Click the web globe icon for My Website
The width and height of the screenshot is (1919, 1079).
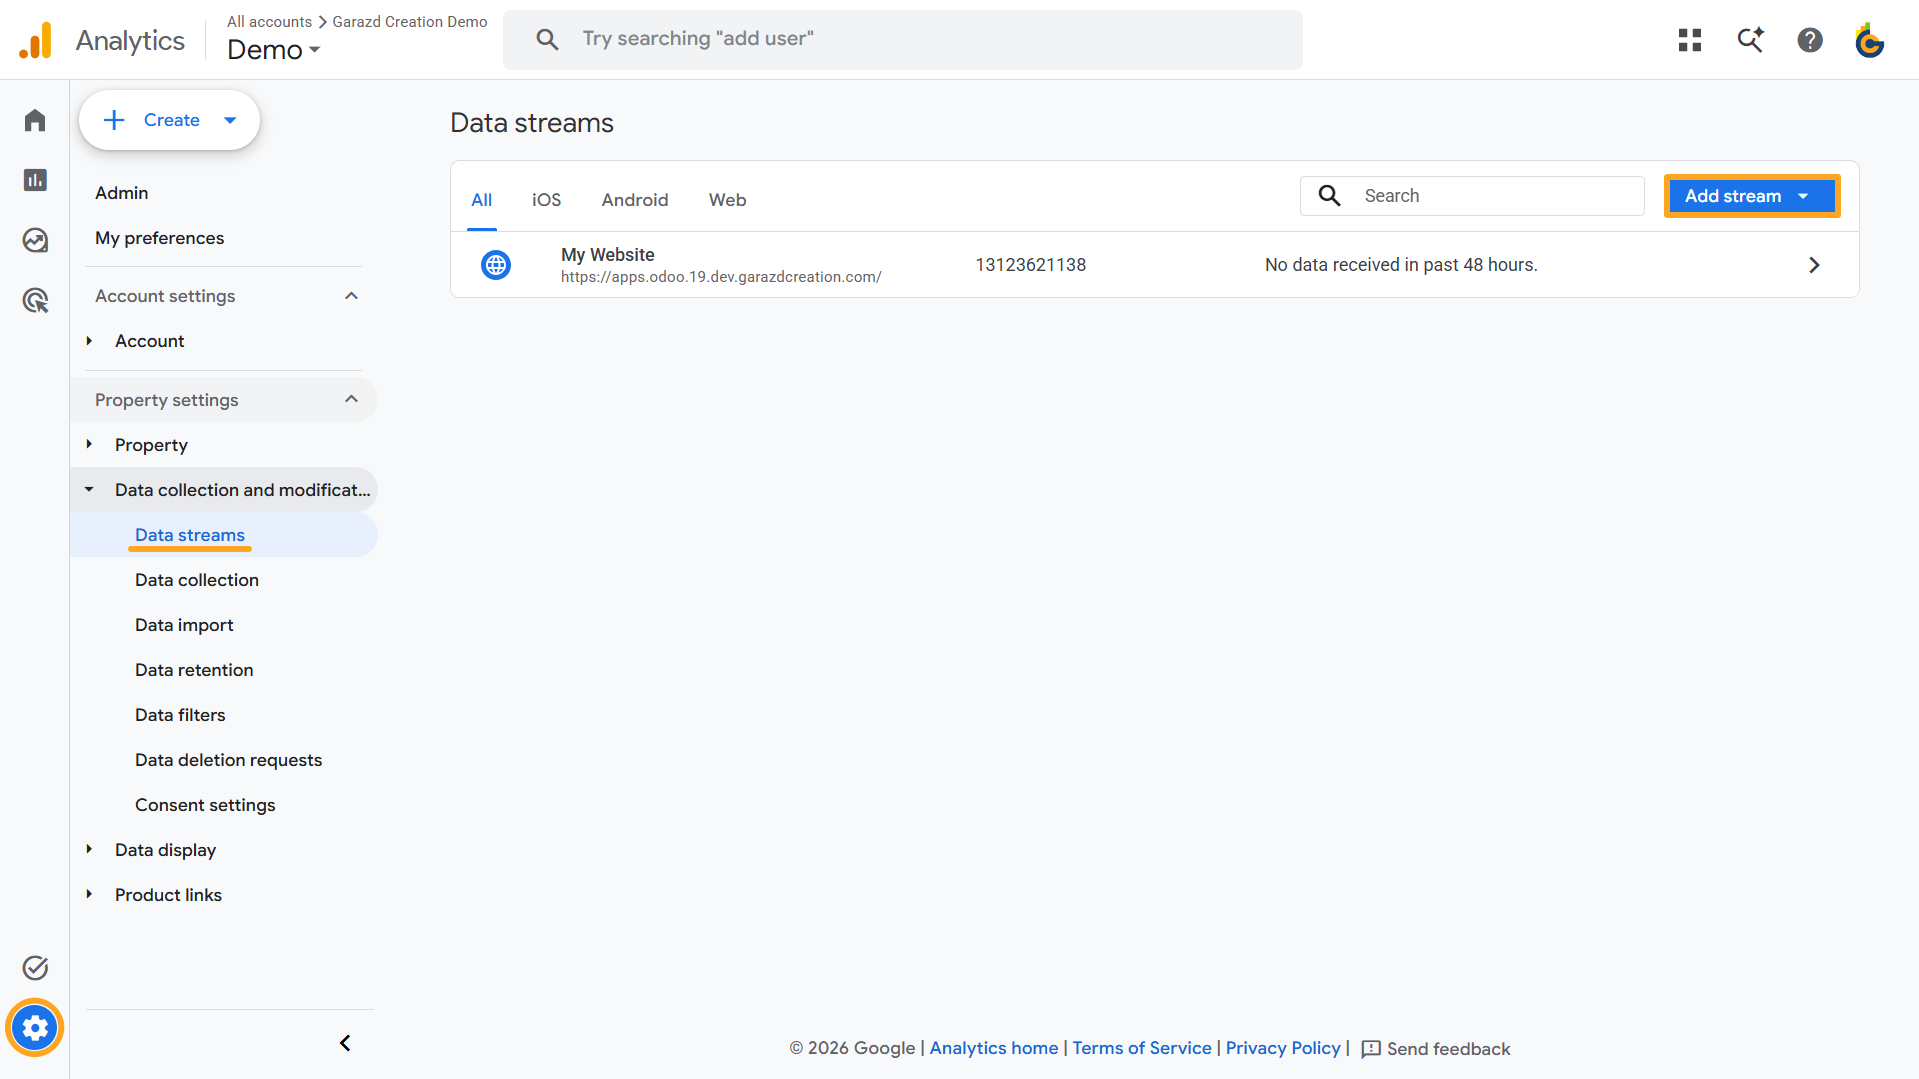click(496, 265)
